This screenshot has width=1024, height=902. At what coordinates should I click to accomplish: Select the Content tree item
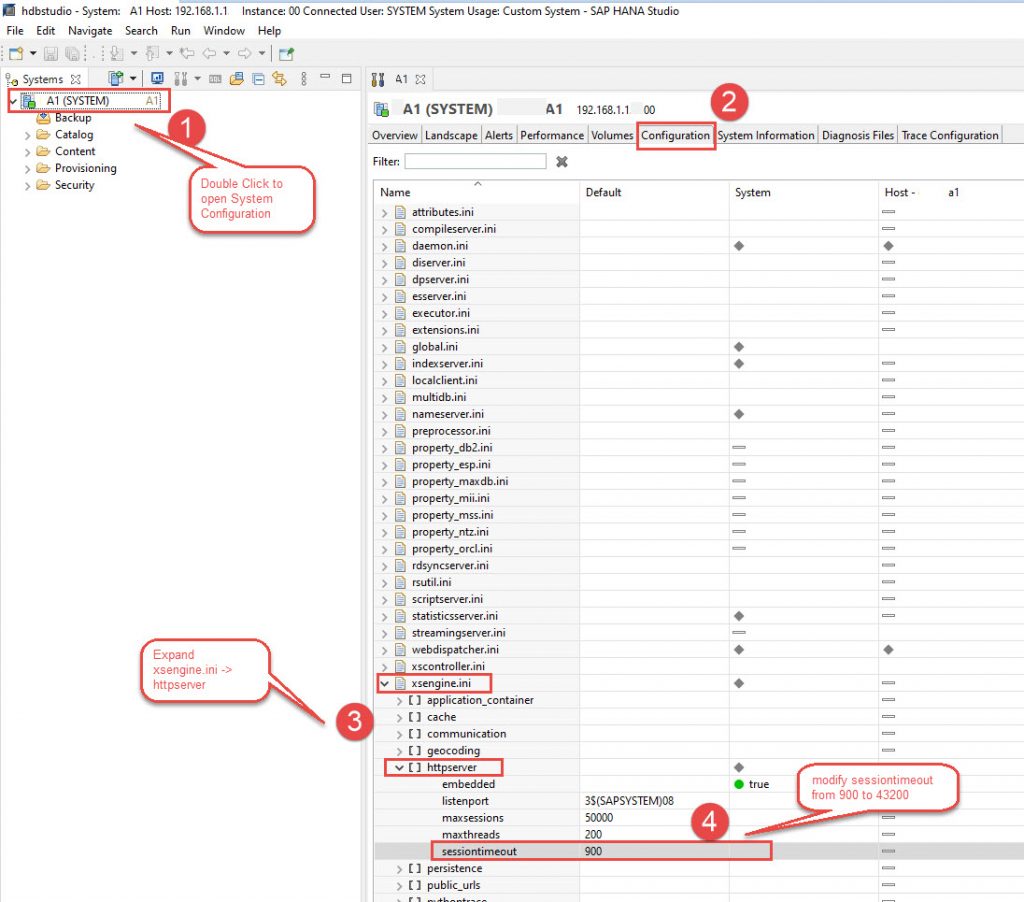75,152
